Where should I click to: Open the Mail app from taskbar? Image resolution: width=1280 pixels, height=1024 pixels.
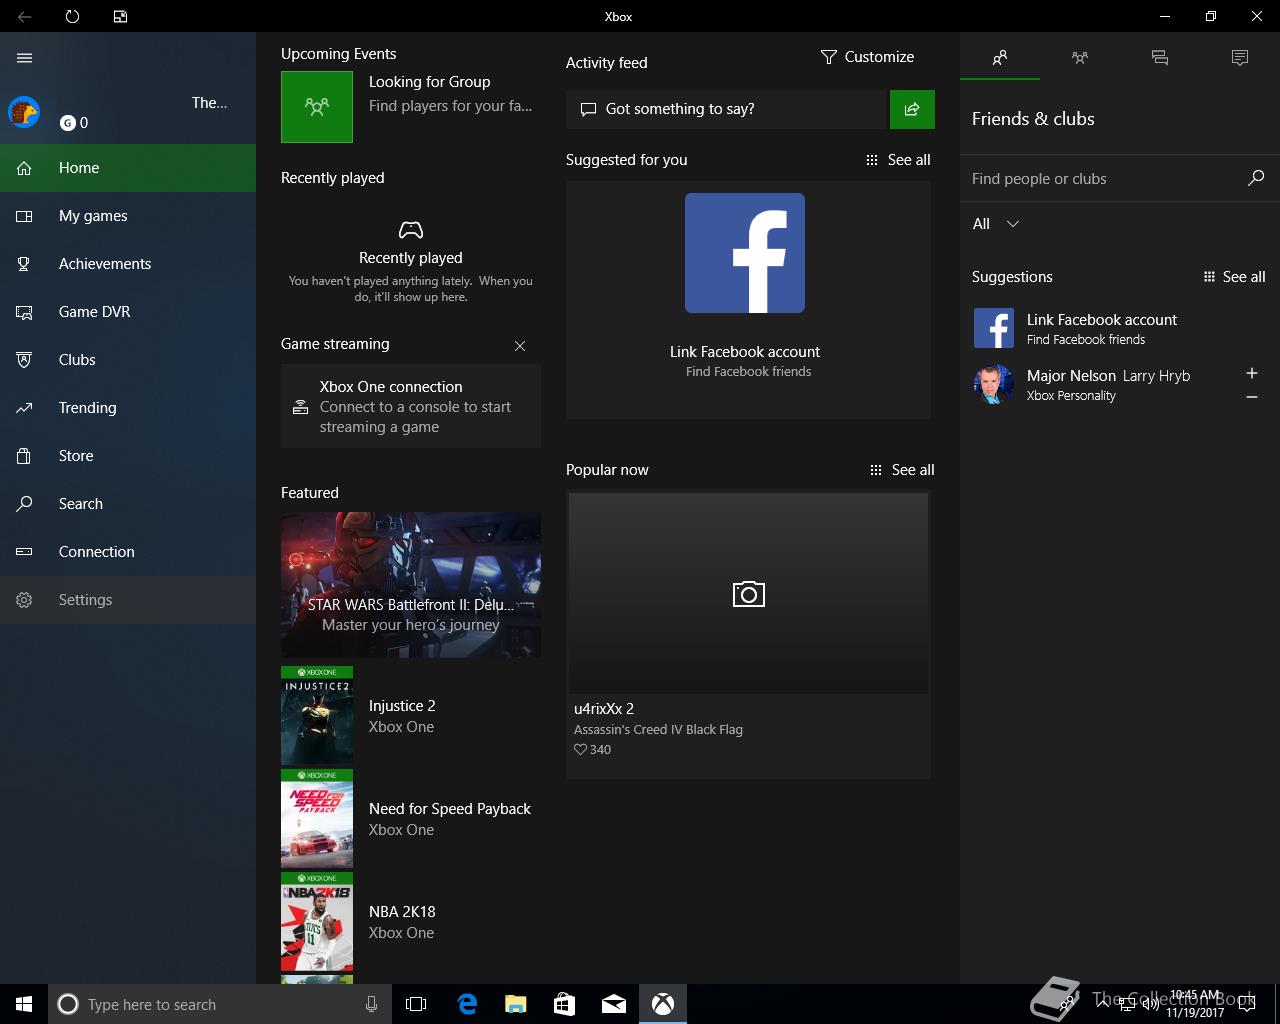click(614, 1004)
